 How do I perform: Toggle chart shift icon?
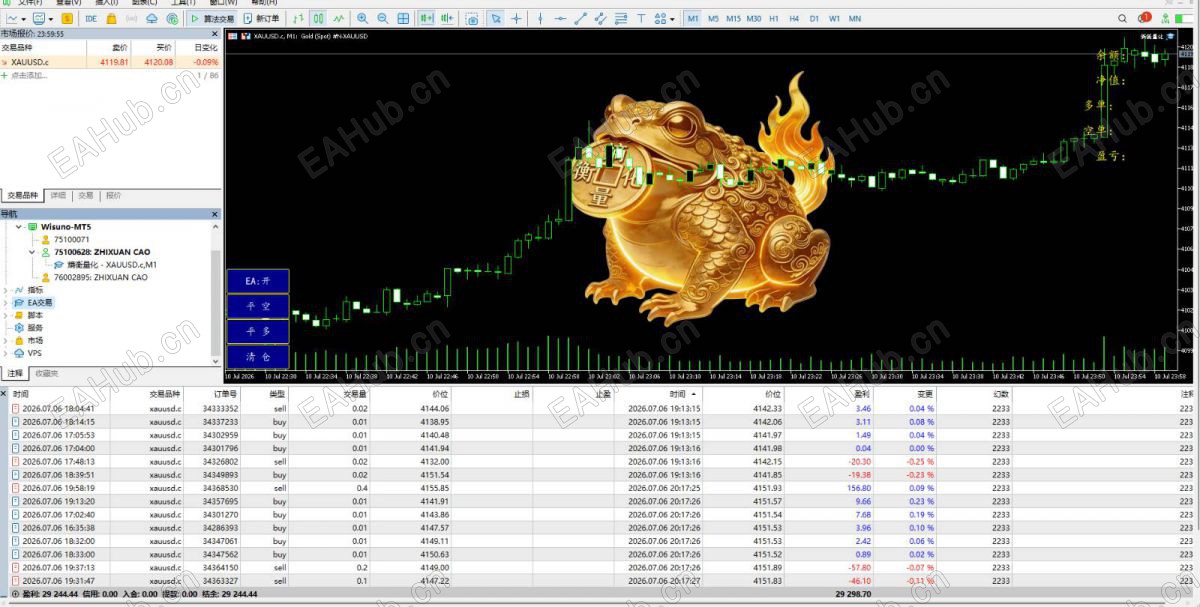[446, 18]
